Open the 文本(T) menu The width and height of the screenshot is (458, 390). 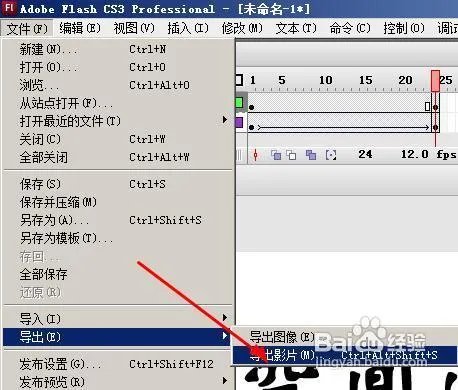296,28
